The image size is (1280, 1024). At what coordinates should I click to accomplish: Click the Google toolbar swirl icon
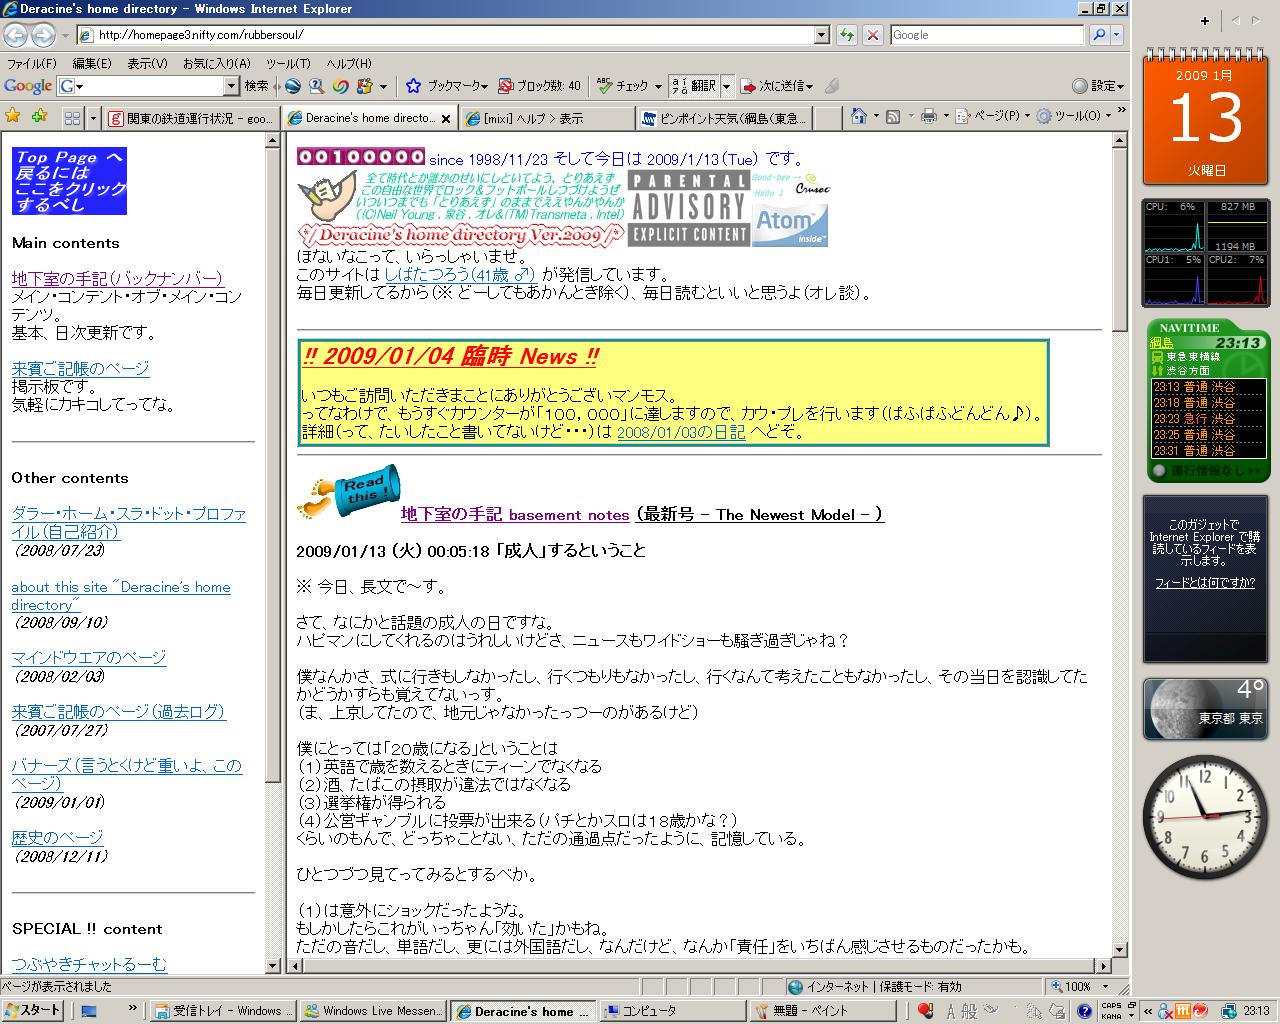coord(340,86)
